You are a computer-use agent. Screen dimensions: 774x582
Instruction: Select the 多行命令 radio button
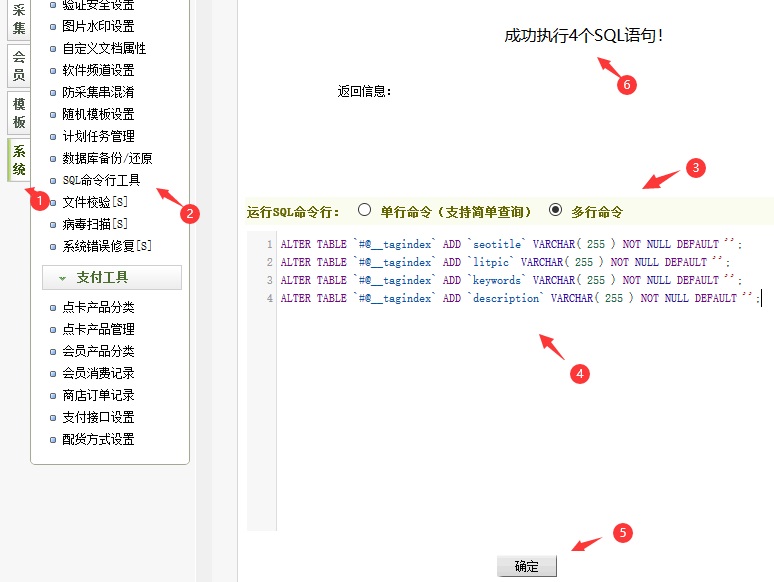pyautogui.click(x=555, y=210)
